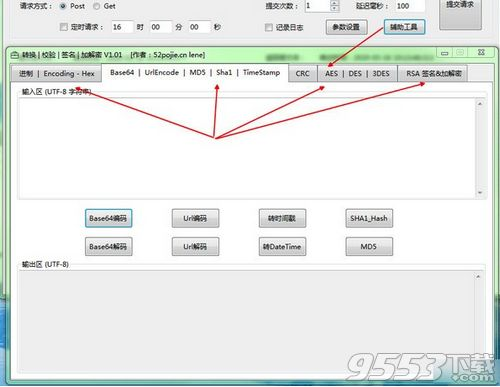This screenshot has height=387, width=500.
Task: Switch to the RSA 签名&加解密 tab
Action: 433,74
